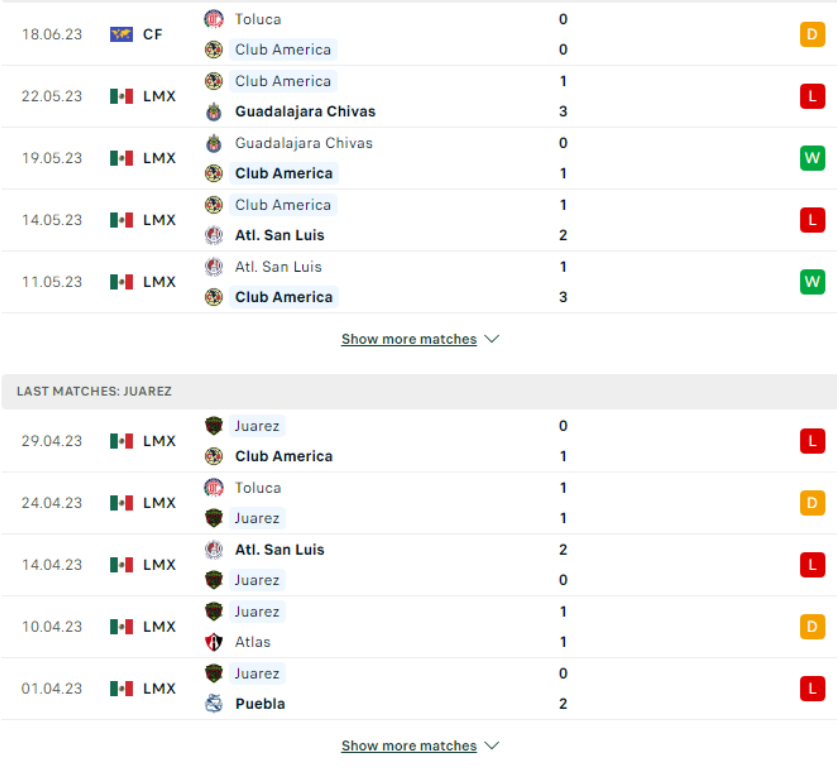The width and height of the screenshot is (837, 779).
Task: Open Show more matches below Juarez results
Action: 409,745
